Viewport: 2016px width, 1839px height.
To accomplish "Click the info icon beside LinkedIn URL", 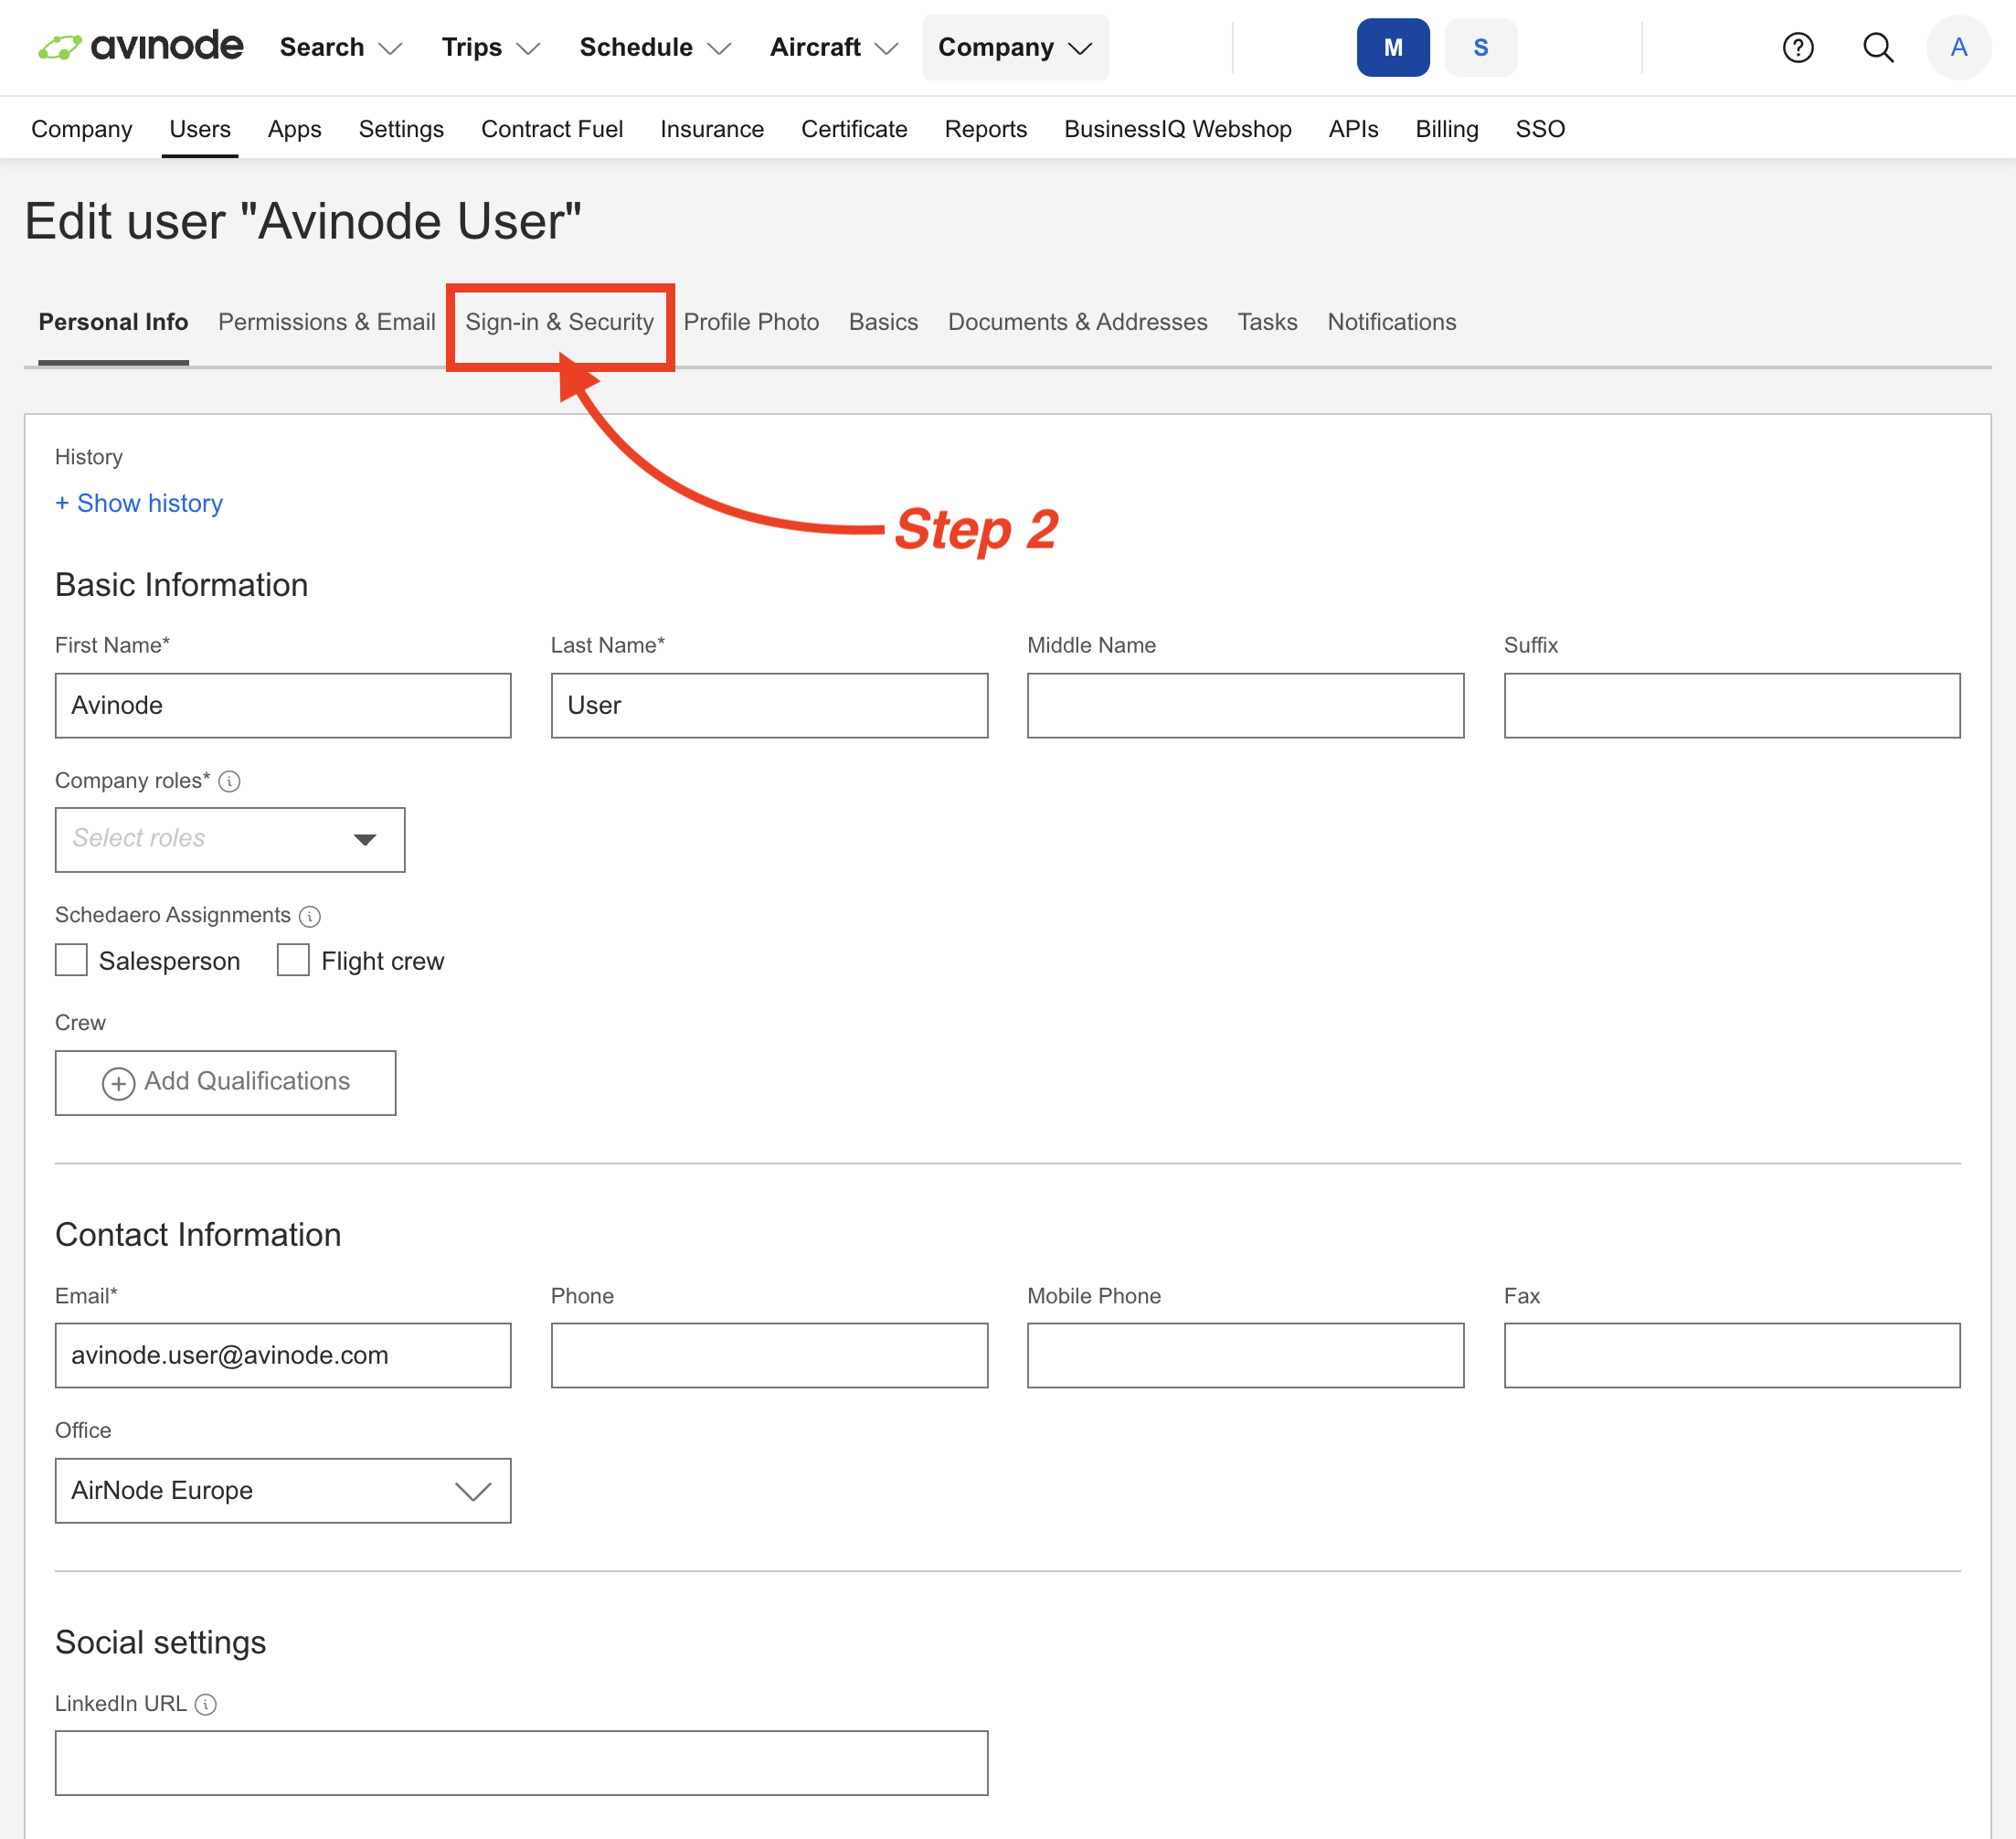I will (x=205, y=1704).
